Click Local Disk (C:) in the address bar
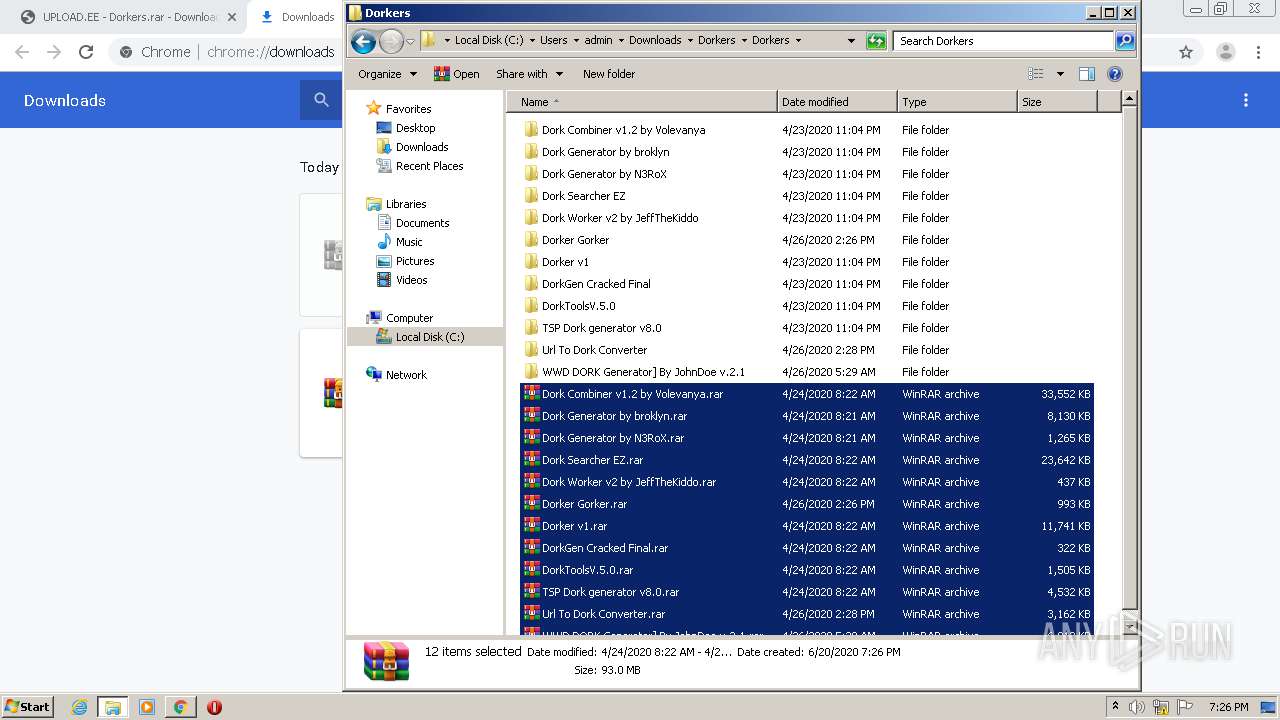 click(489, 41)
